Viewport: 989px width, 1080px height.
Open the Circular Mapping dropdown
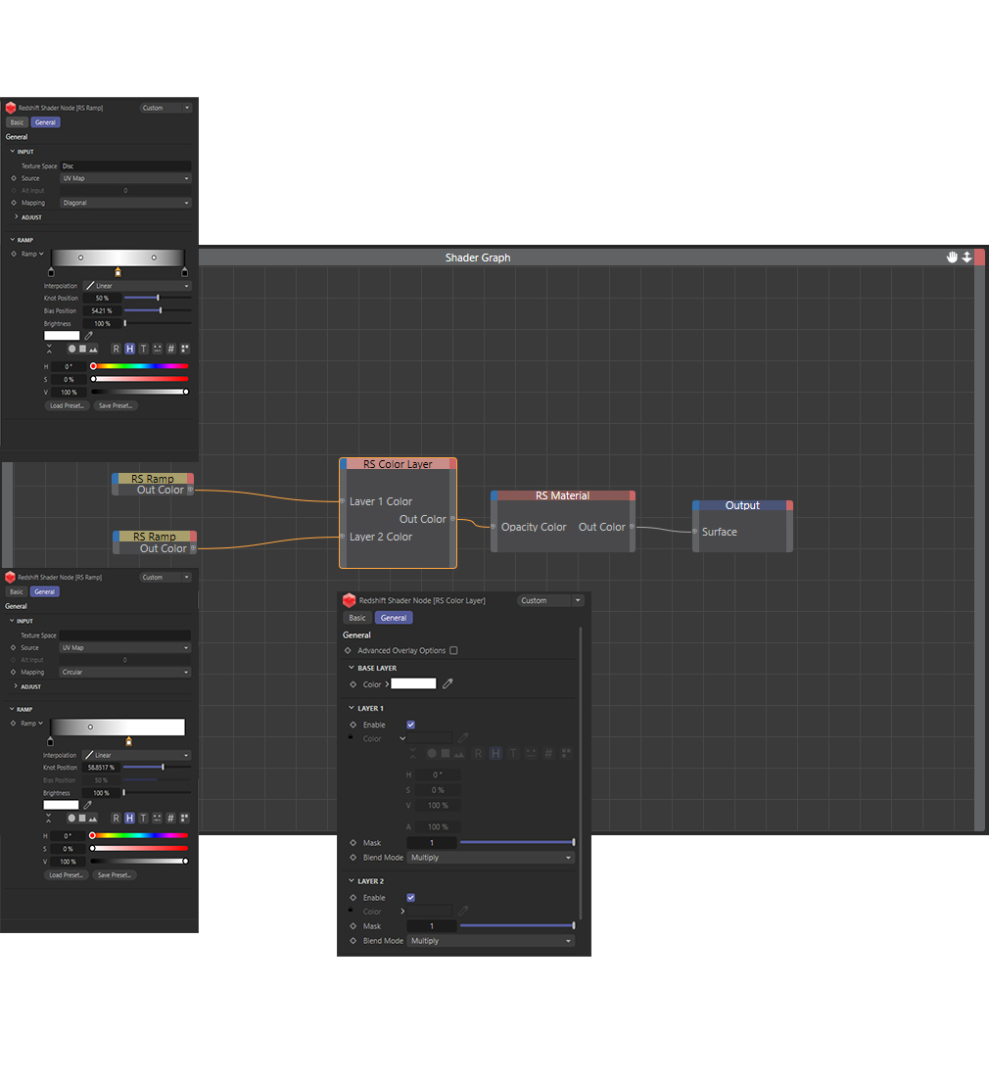125,672
